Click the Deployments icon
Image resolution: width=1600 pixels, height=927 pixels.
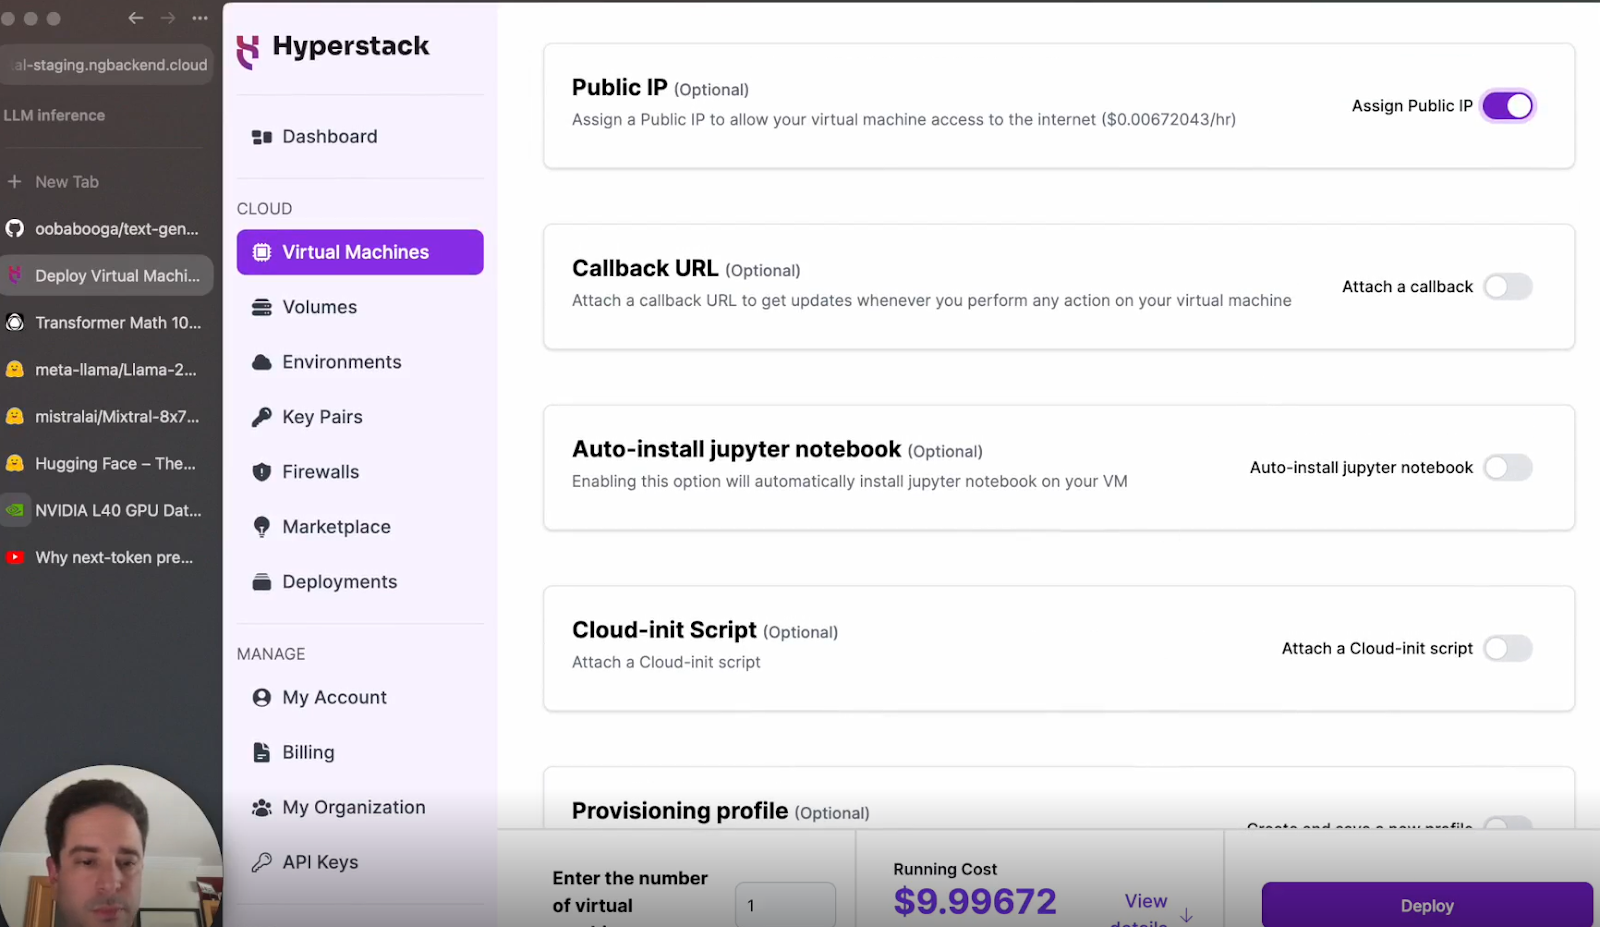(x=262, y=582)
